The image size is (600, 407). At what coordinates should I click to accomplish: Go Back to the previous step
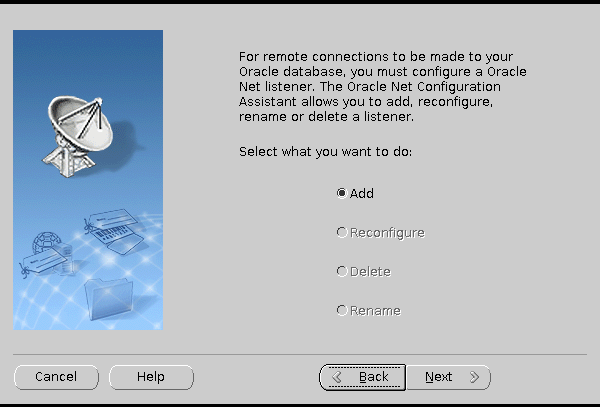(362, 377)
